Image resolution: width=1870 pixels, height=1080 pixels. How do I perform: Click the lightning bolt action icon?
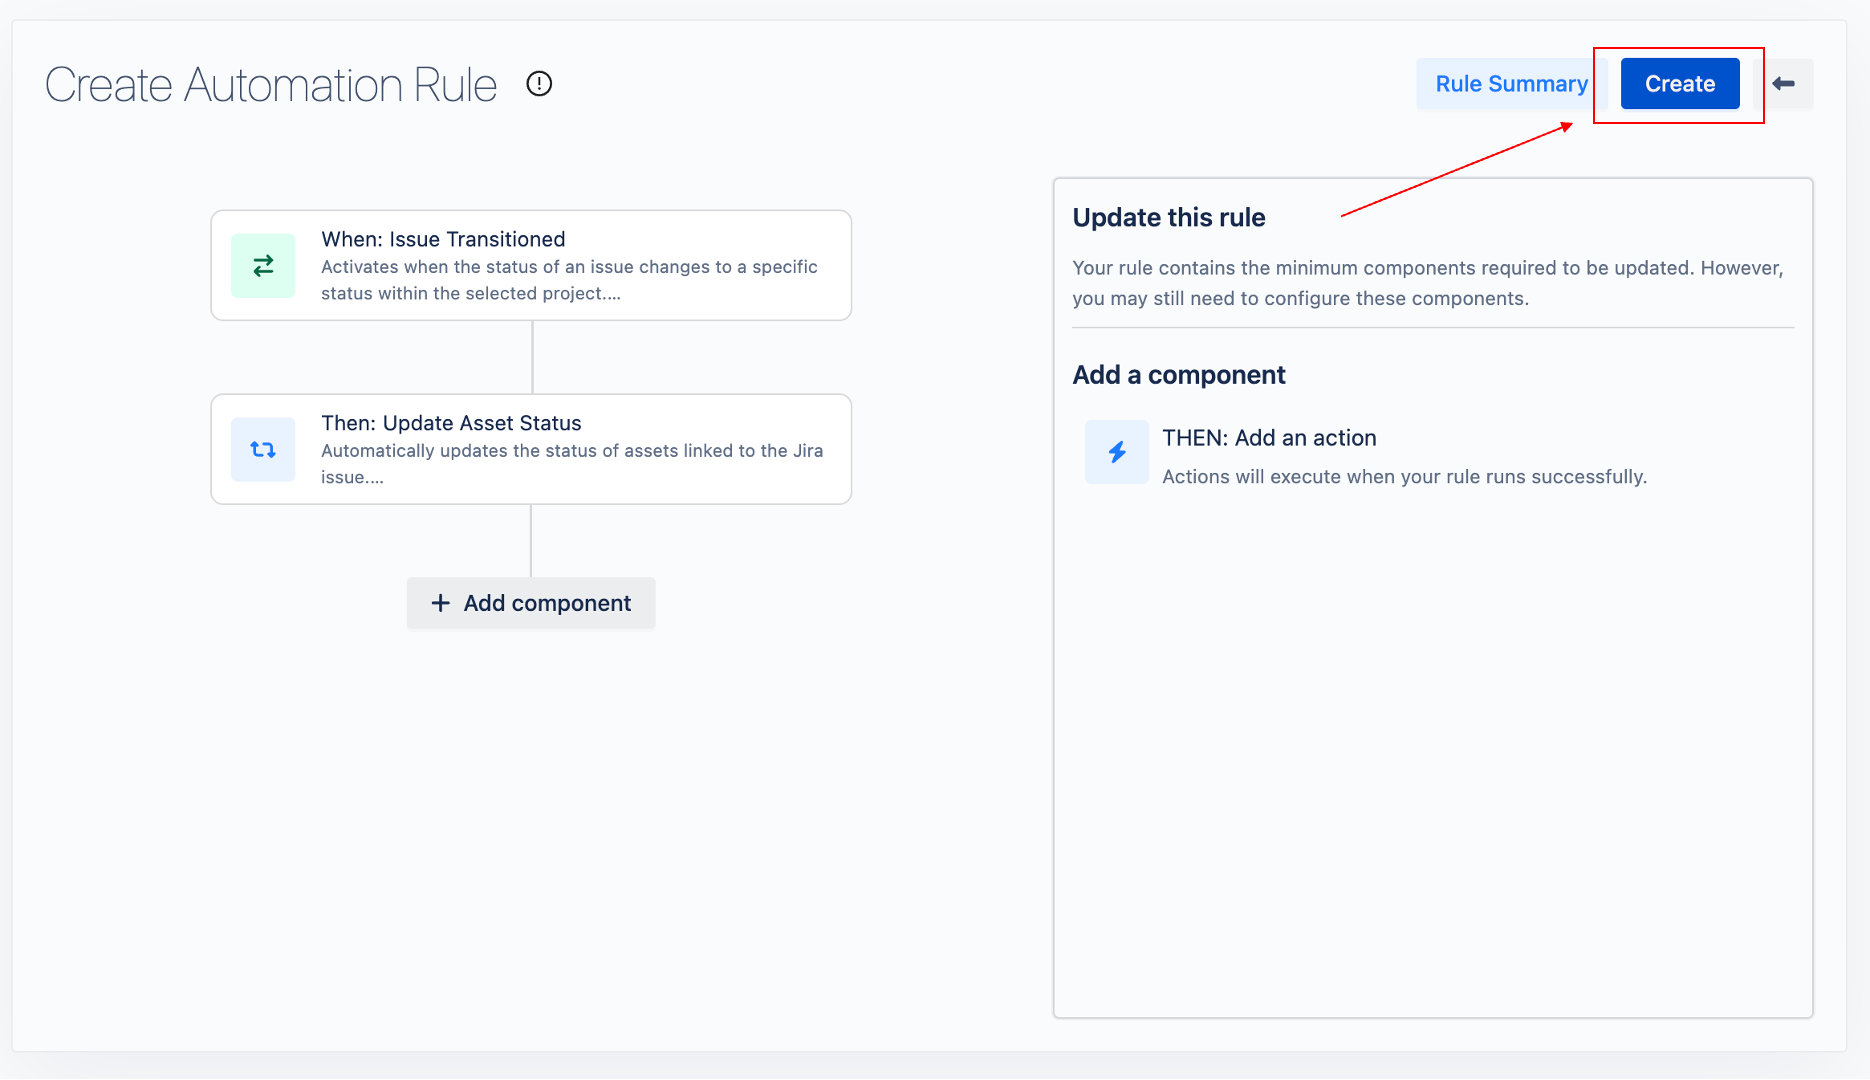[1117, 453]
